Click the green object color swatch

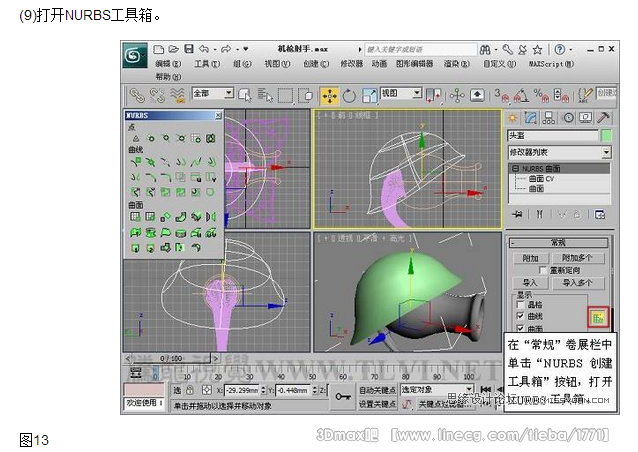[606, 135]
